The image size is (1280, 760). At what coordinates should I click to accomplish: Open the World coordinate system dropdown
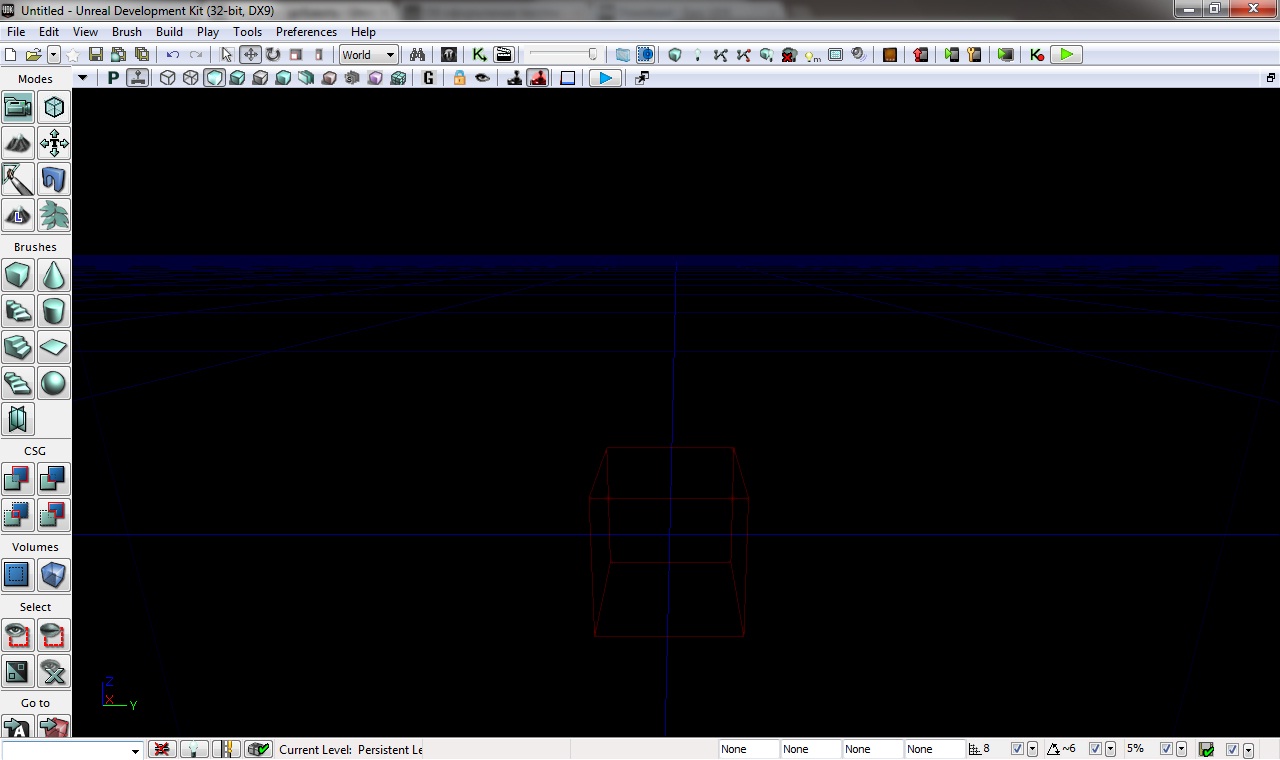pyautogui.click(x=368, y=55)
